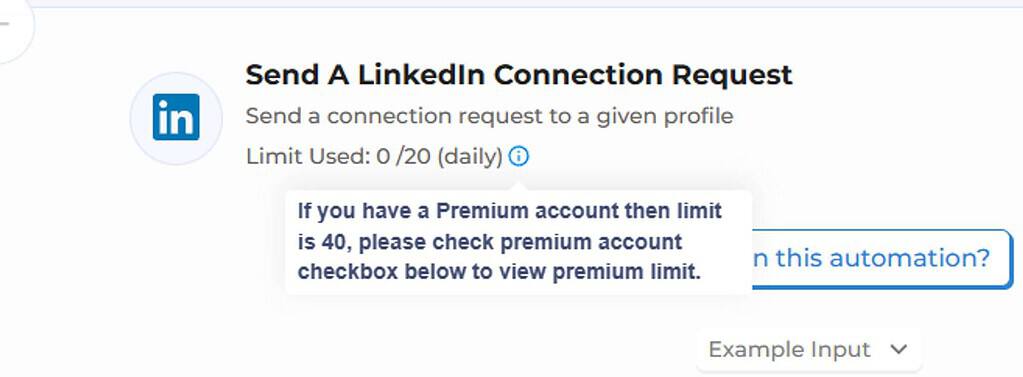Click the tooltip's small pointer arrow under info icon
The height and width of the screenshot is (377, 1023).
click(x=519, y=186)
